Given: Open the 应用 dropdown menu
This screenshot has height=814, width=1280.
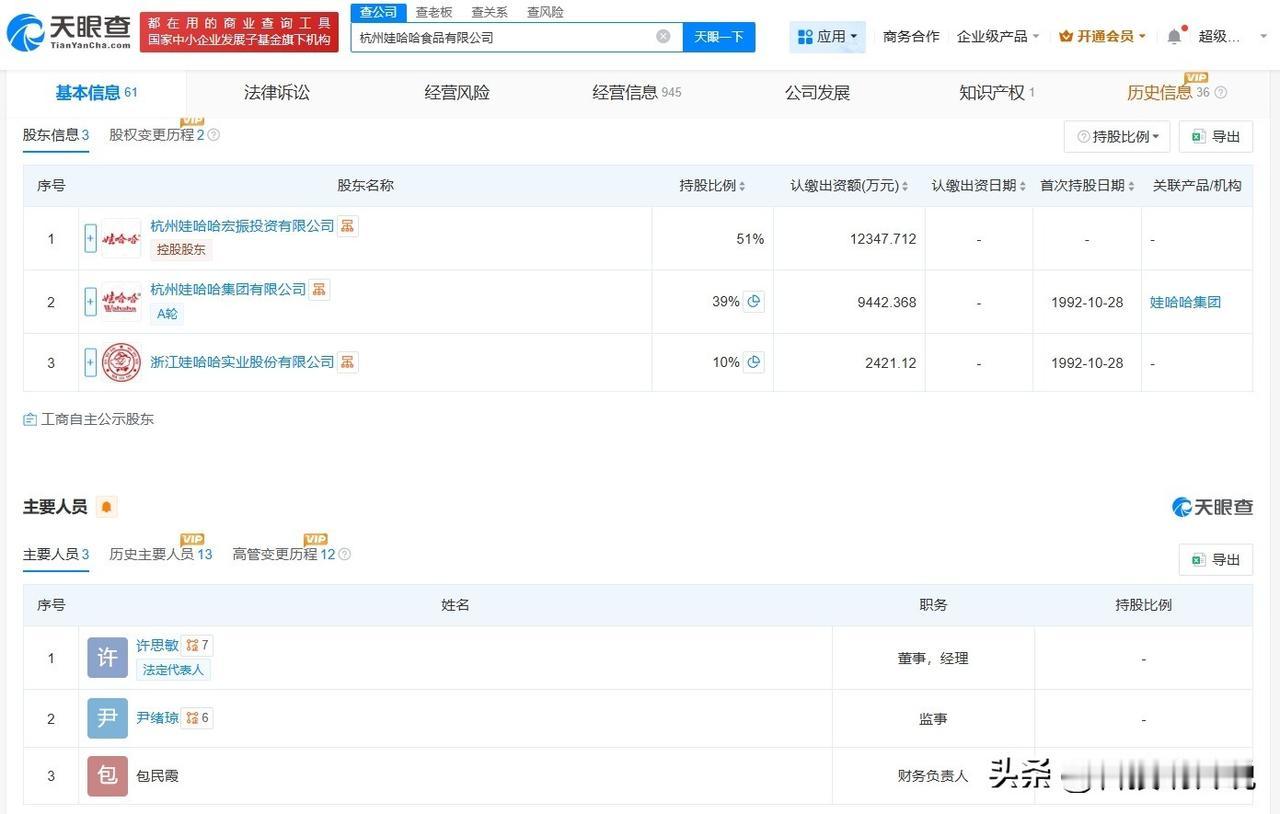Looking at the screenshot, I should (828, 37).
